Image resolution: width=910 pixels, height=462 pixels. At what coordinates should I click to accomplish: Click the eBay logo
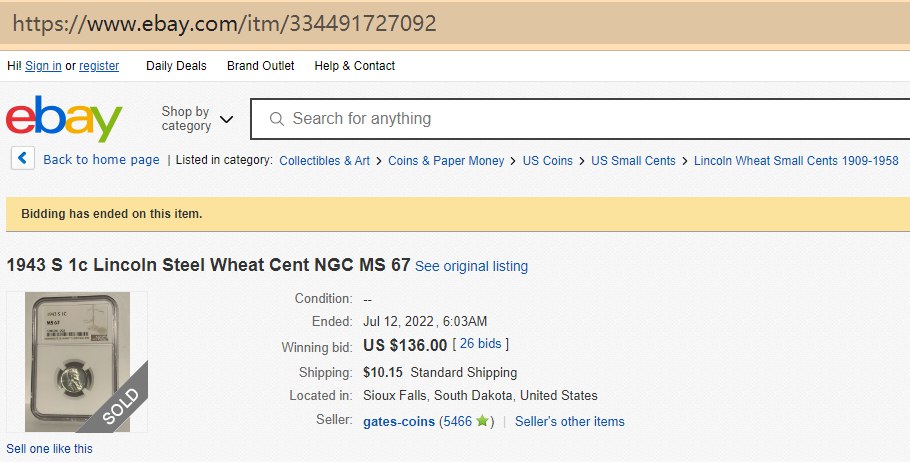coord(64,119)
